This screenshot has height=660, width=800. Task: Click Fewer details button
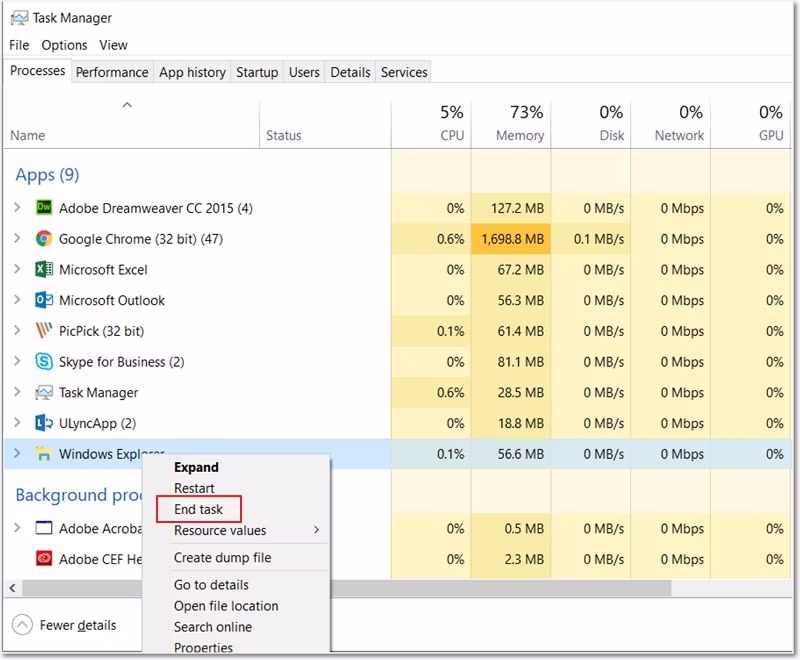[x=66, y=625]
